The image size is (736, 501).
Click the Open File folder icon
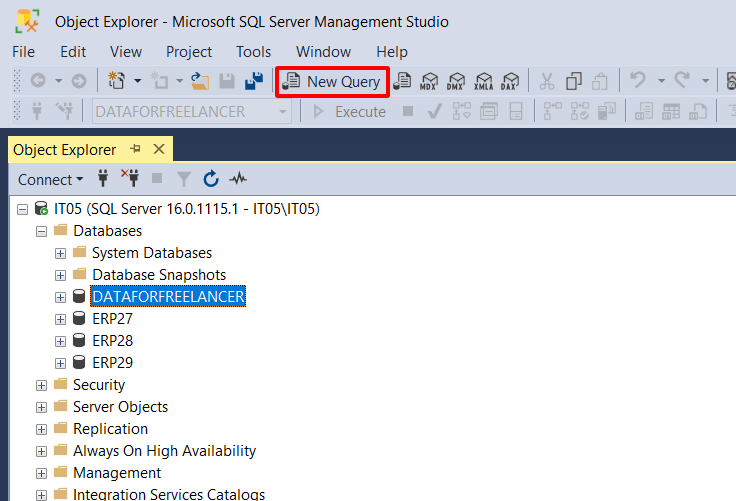[x=200, y=81]
